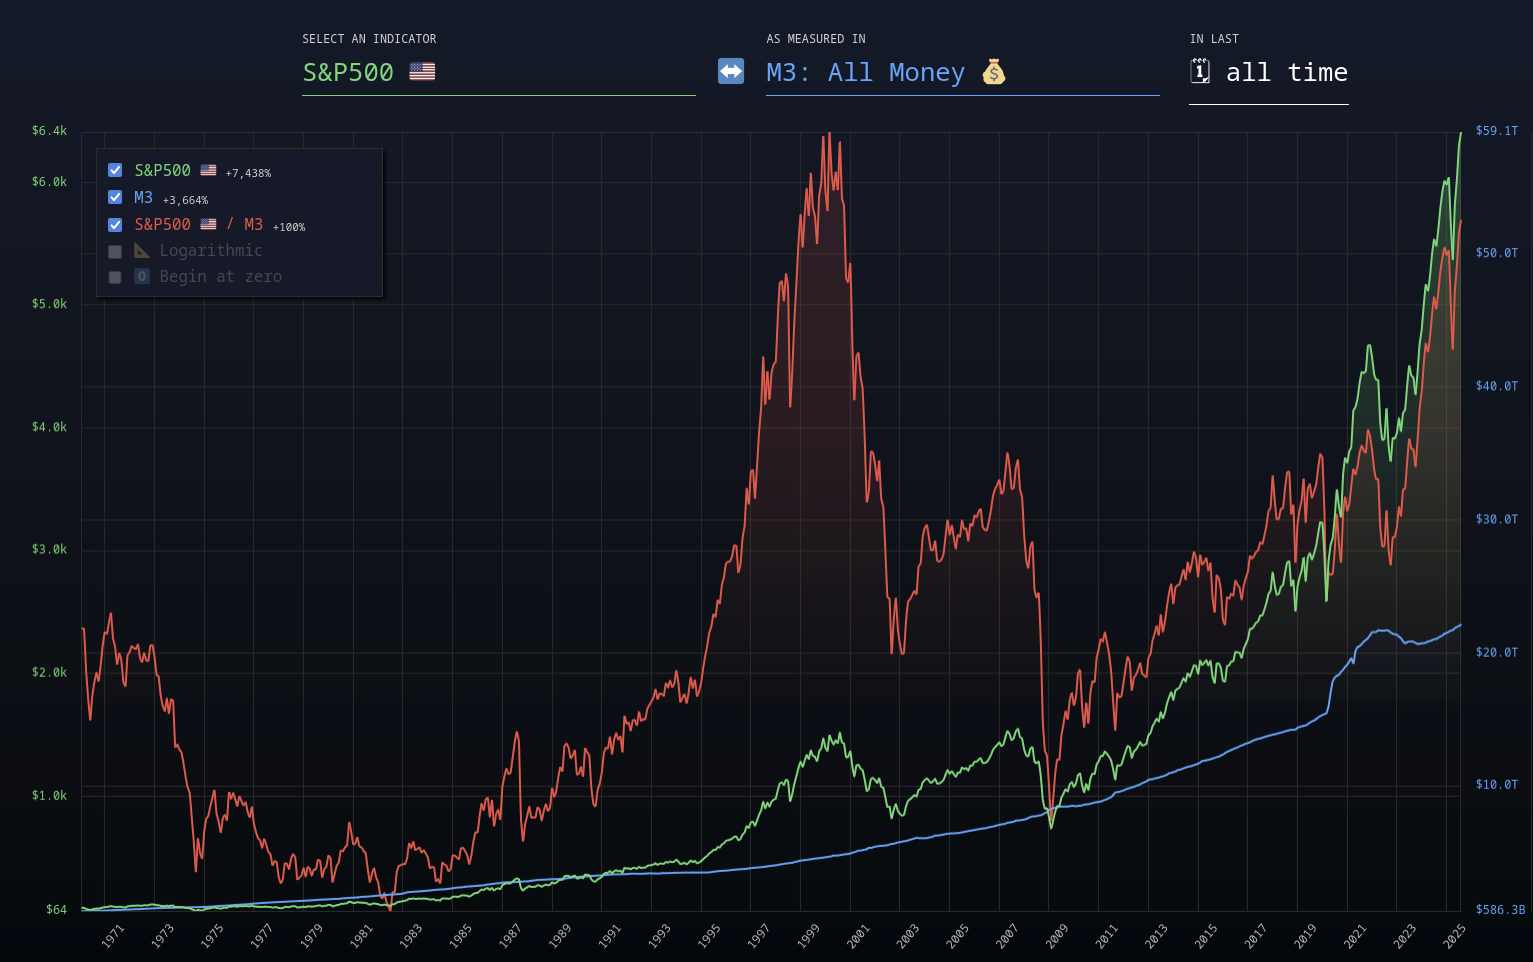1533x962 pixels.
Task: Click the $40.0T right axis label
Action: tap(1497, 386)
